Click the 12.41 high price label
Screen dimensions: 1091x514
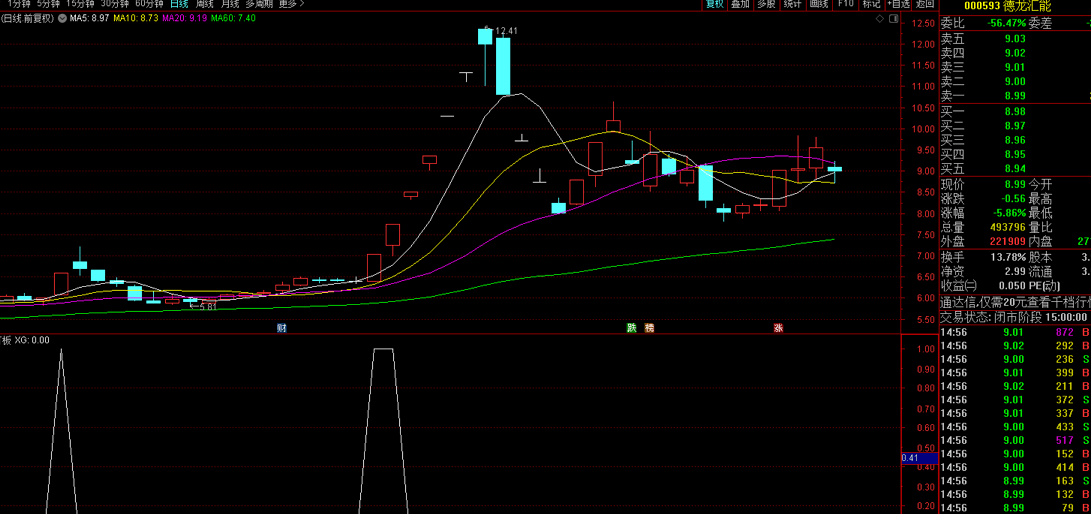[506, 31]
